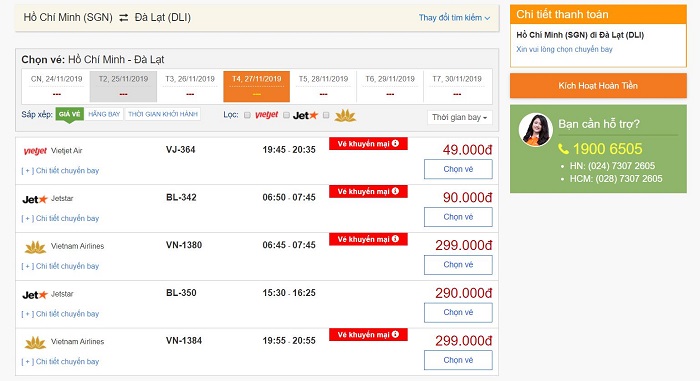Select date tab T3, 26/11/2019
The image size is (700, 381).
[x=190, y=86]
